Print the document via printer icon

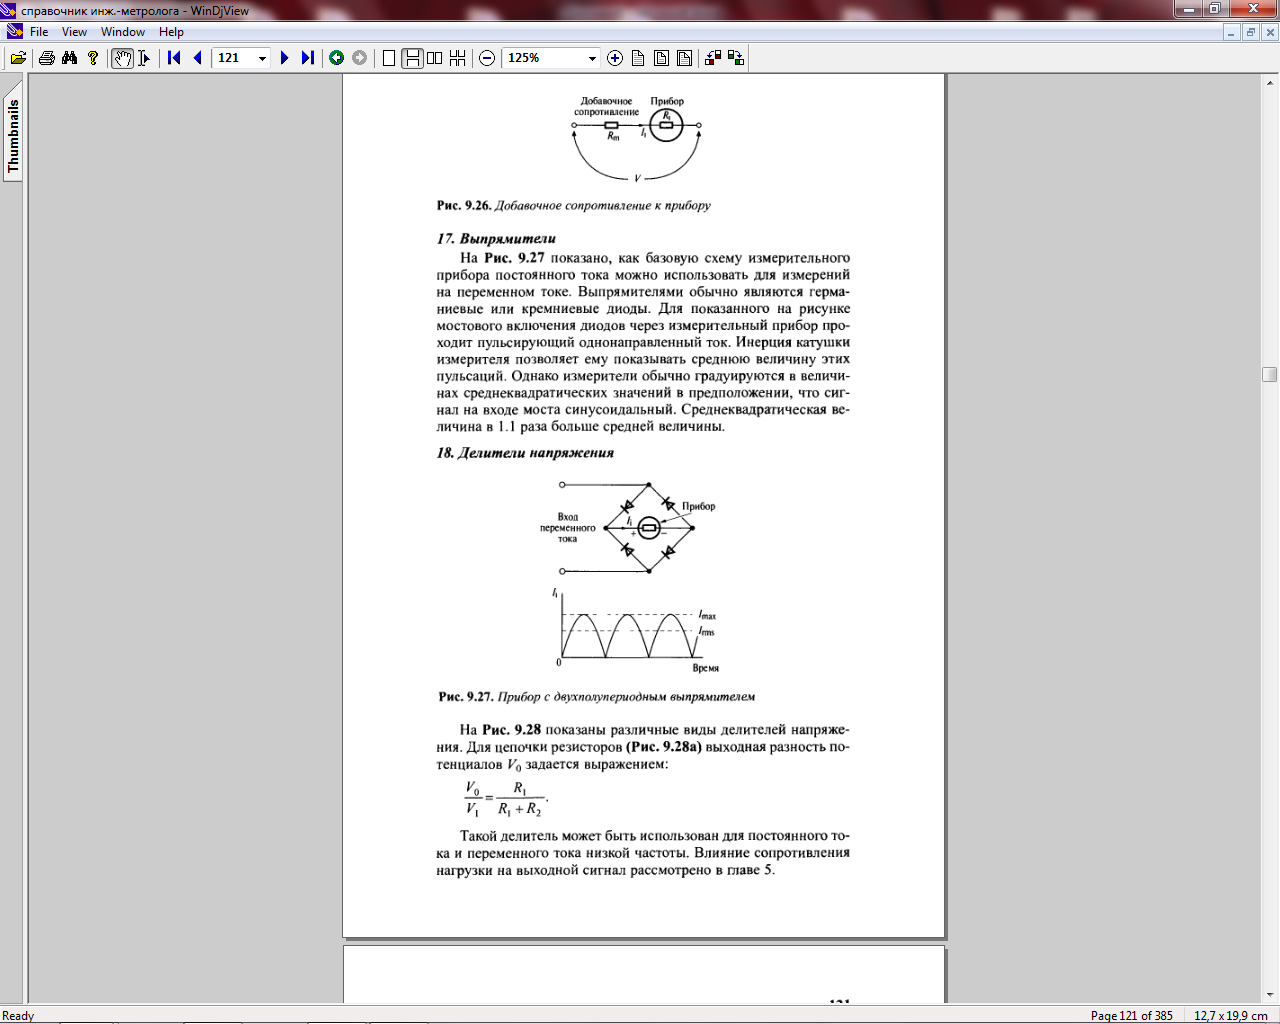pyautogui.click(x=46, y=58)
